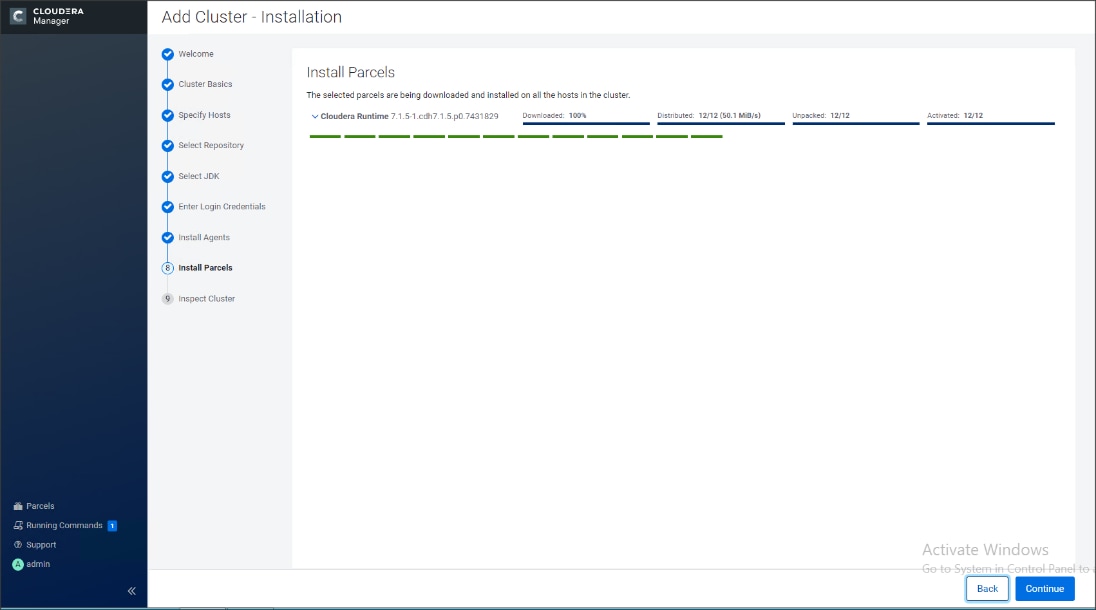Collapse the Cloudera Runtime parcel details

click(x=316, y=116)
